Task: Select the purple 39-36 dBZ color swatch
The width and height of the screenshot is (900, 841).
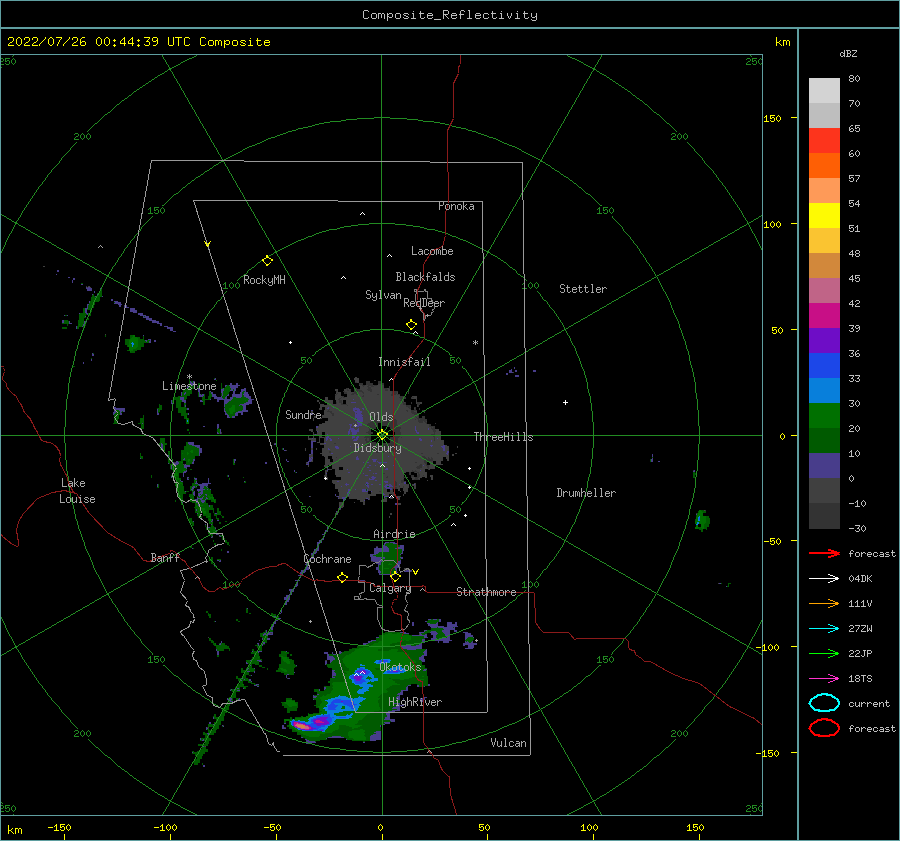Action: 824,341
